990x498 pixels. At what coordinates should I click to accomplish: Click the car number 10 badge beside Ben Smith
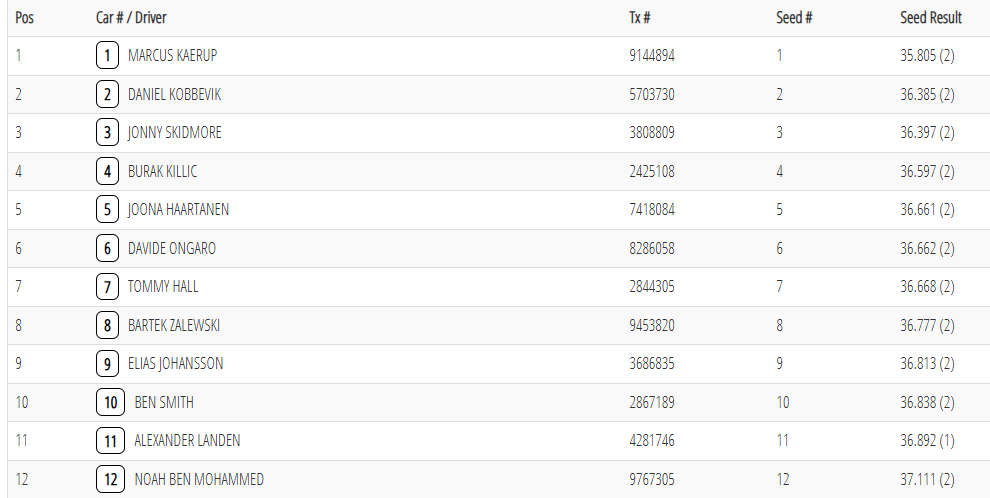(x=110, y=403)
